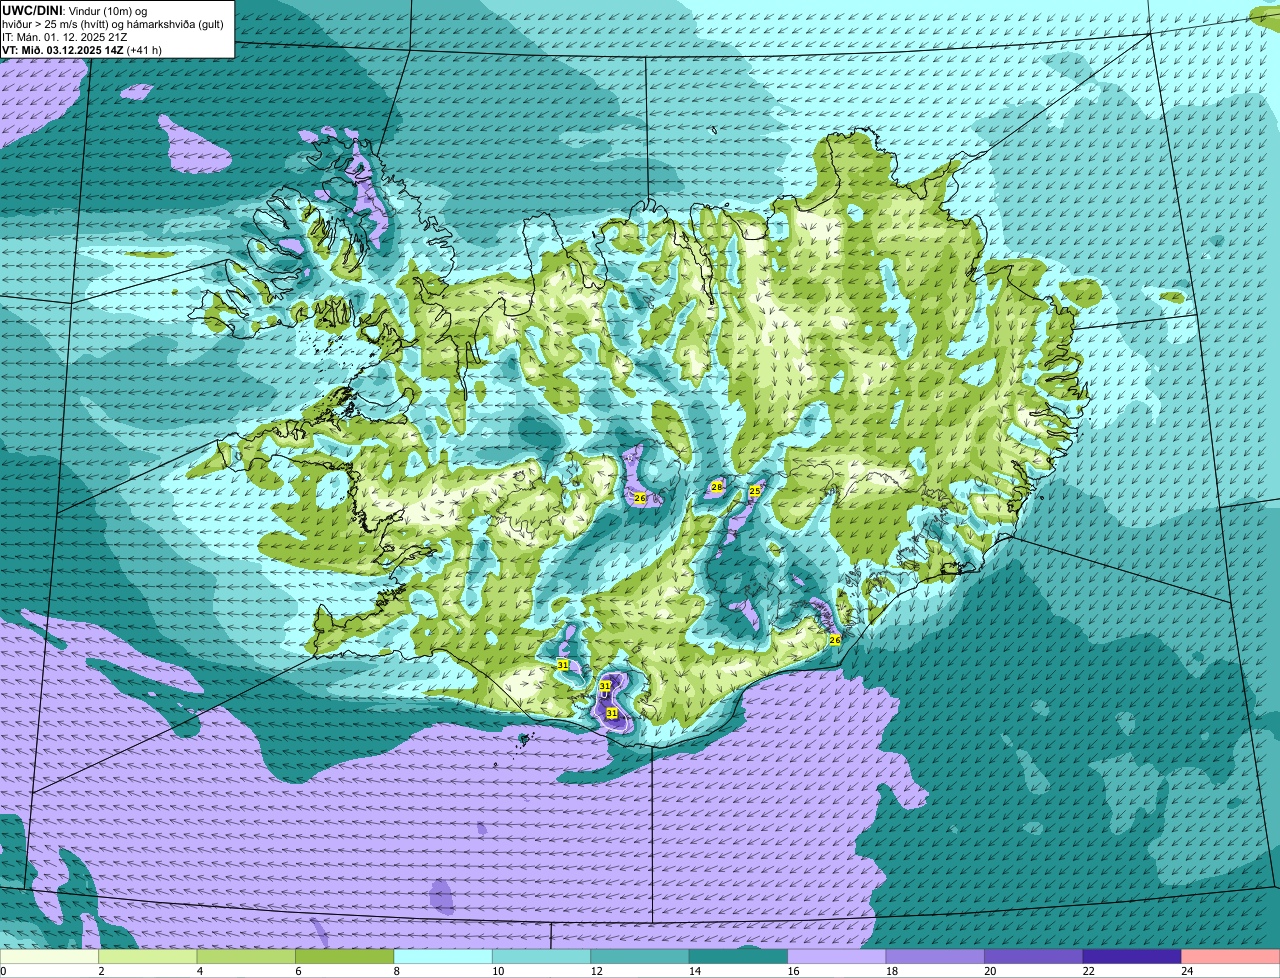This screenshot has height=978, width=1280.
Task: Select the light green 2–4 m/s legend swatch
Action: click(x=148, y=956)
